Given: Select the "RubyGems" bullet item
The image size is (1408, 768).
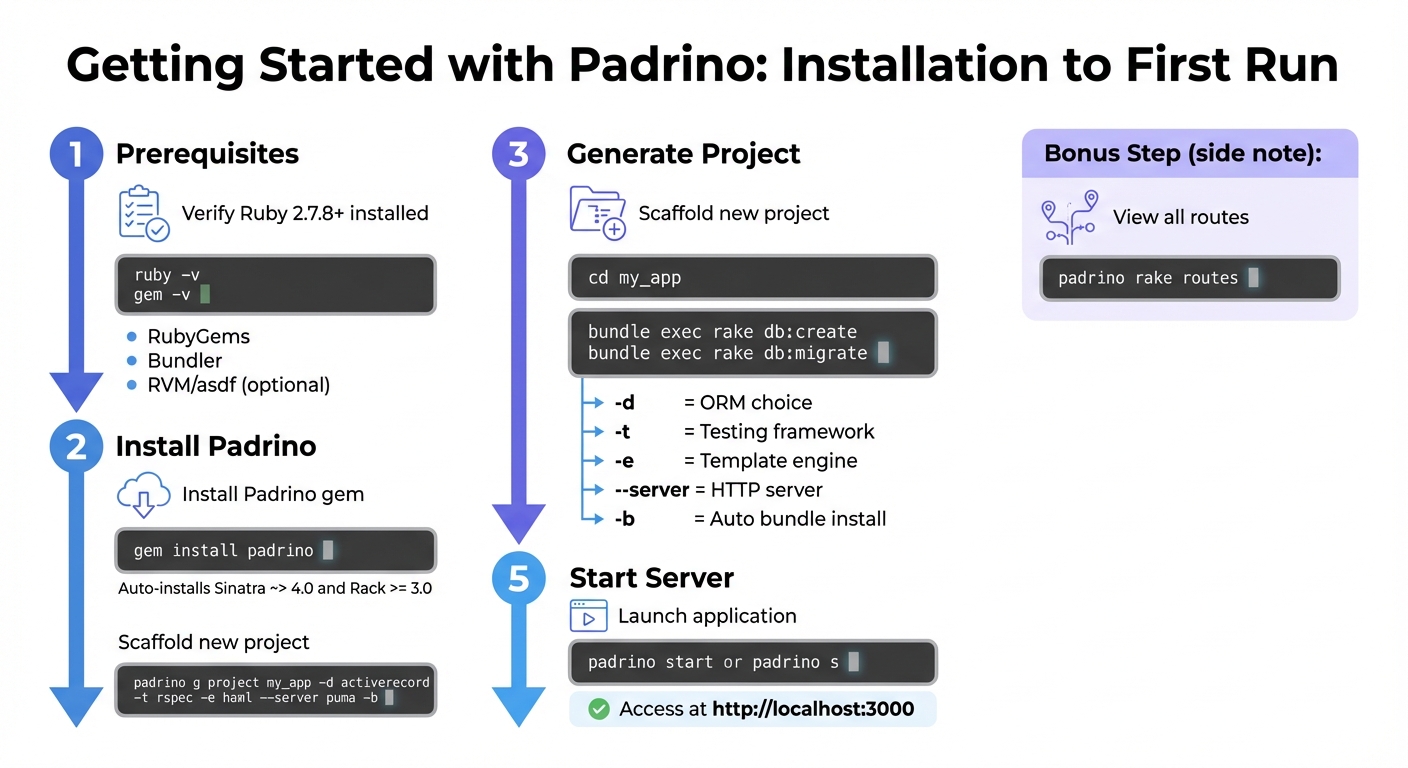Looking at the screenshot, I should pos(198,337).
